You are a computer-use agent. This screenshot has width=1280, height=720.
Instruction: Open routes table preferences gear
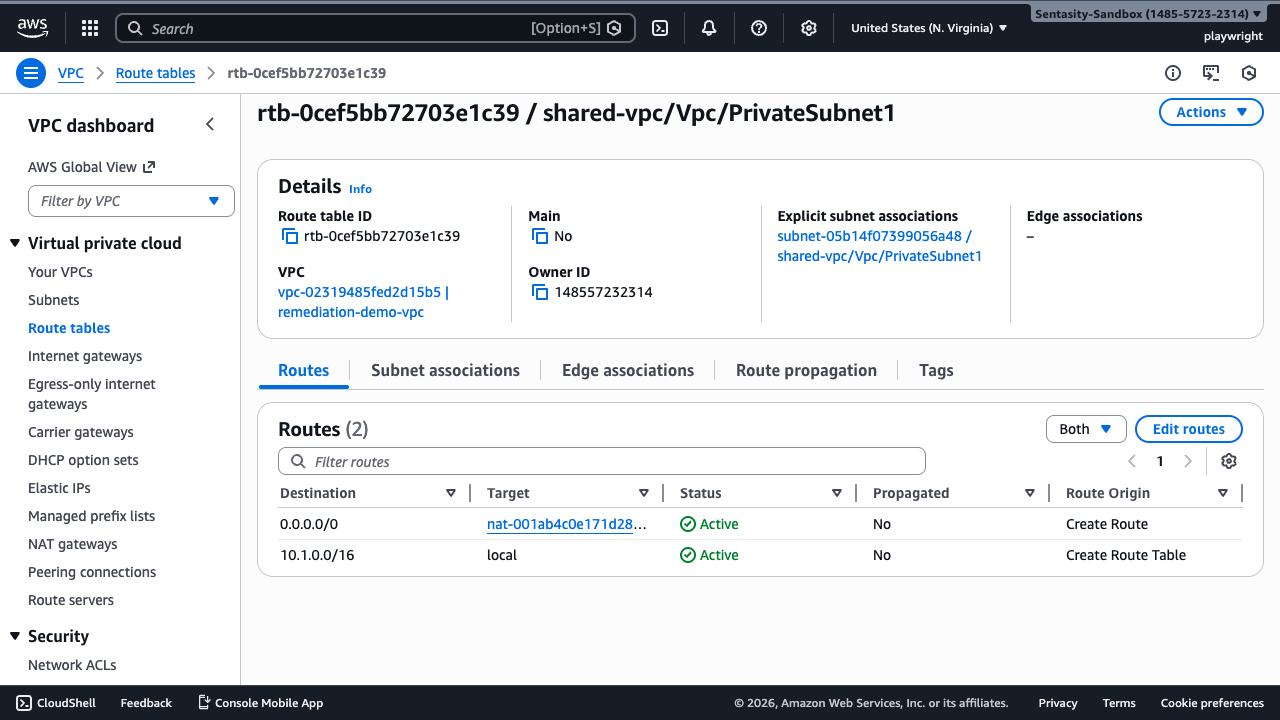tap(1229, 461)
